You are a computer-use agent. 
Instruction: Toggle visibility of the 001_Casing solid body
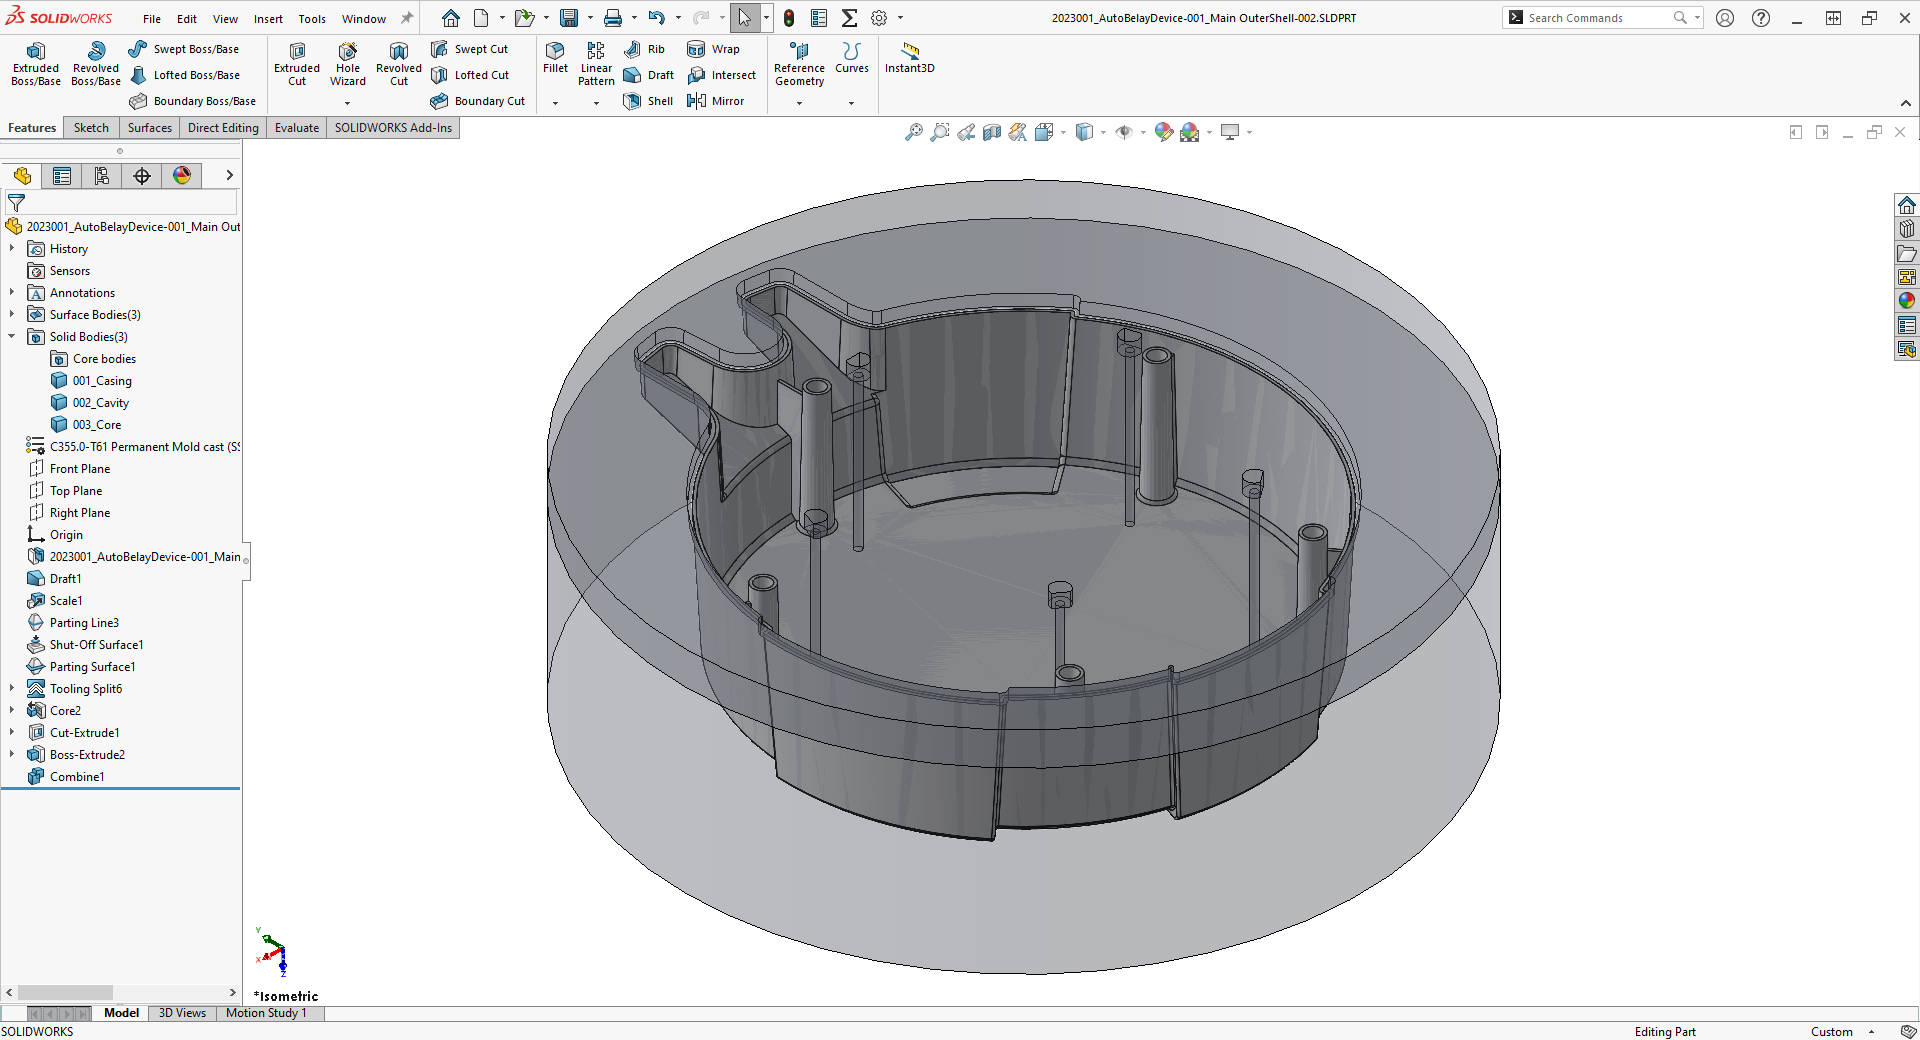[101, 380]
